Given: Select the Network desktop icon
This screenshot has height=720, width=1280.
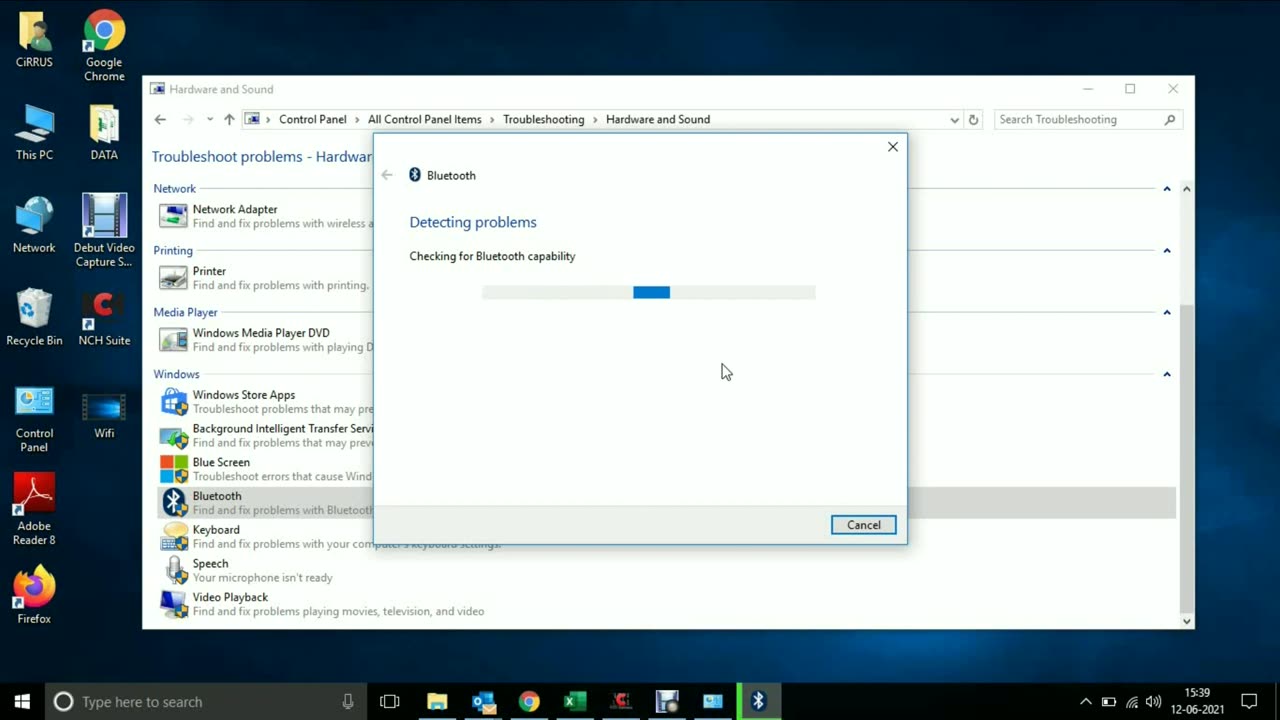Looking at the screenshot, I should click(x=34, y=225).
